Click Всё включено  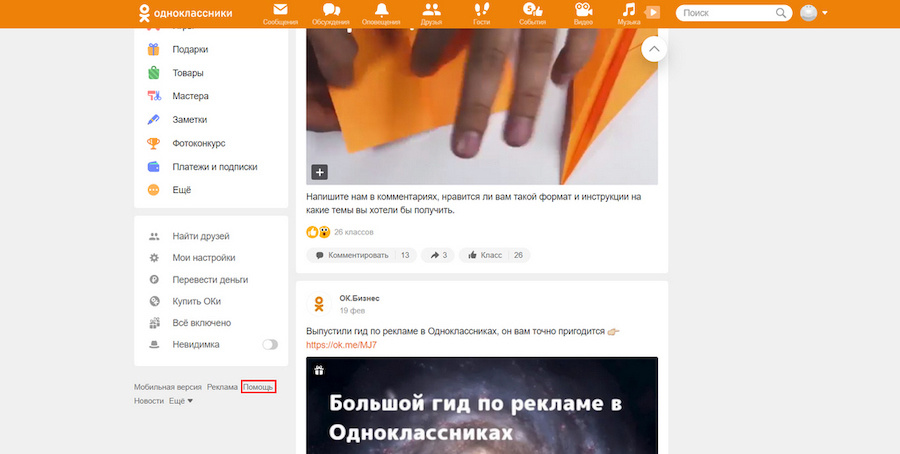[201, 323]
